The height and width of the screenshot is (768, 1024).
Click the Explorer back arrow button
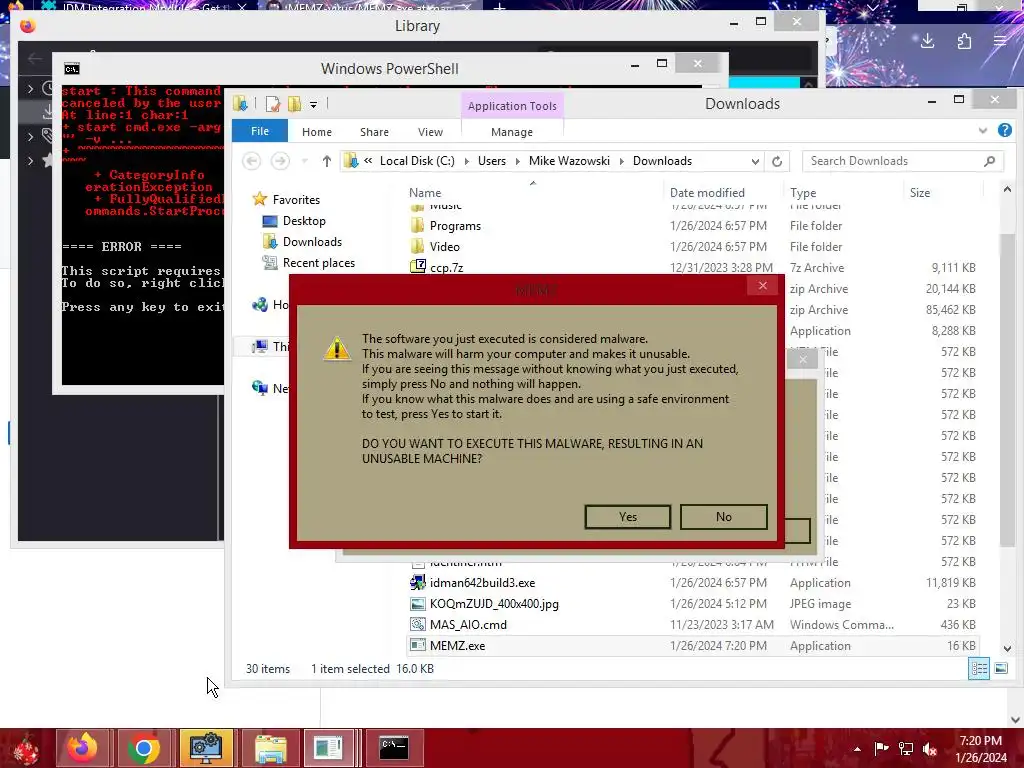click(251, 161)
